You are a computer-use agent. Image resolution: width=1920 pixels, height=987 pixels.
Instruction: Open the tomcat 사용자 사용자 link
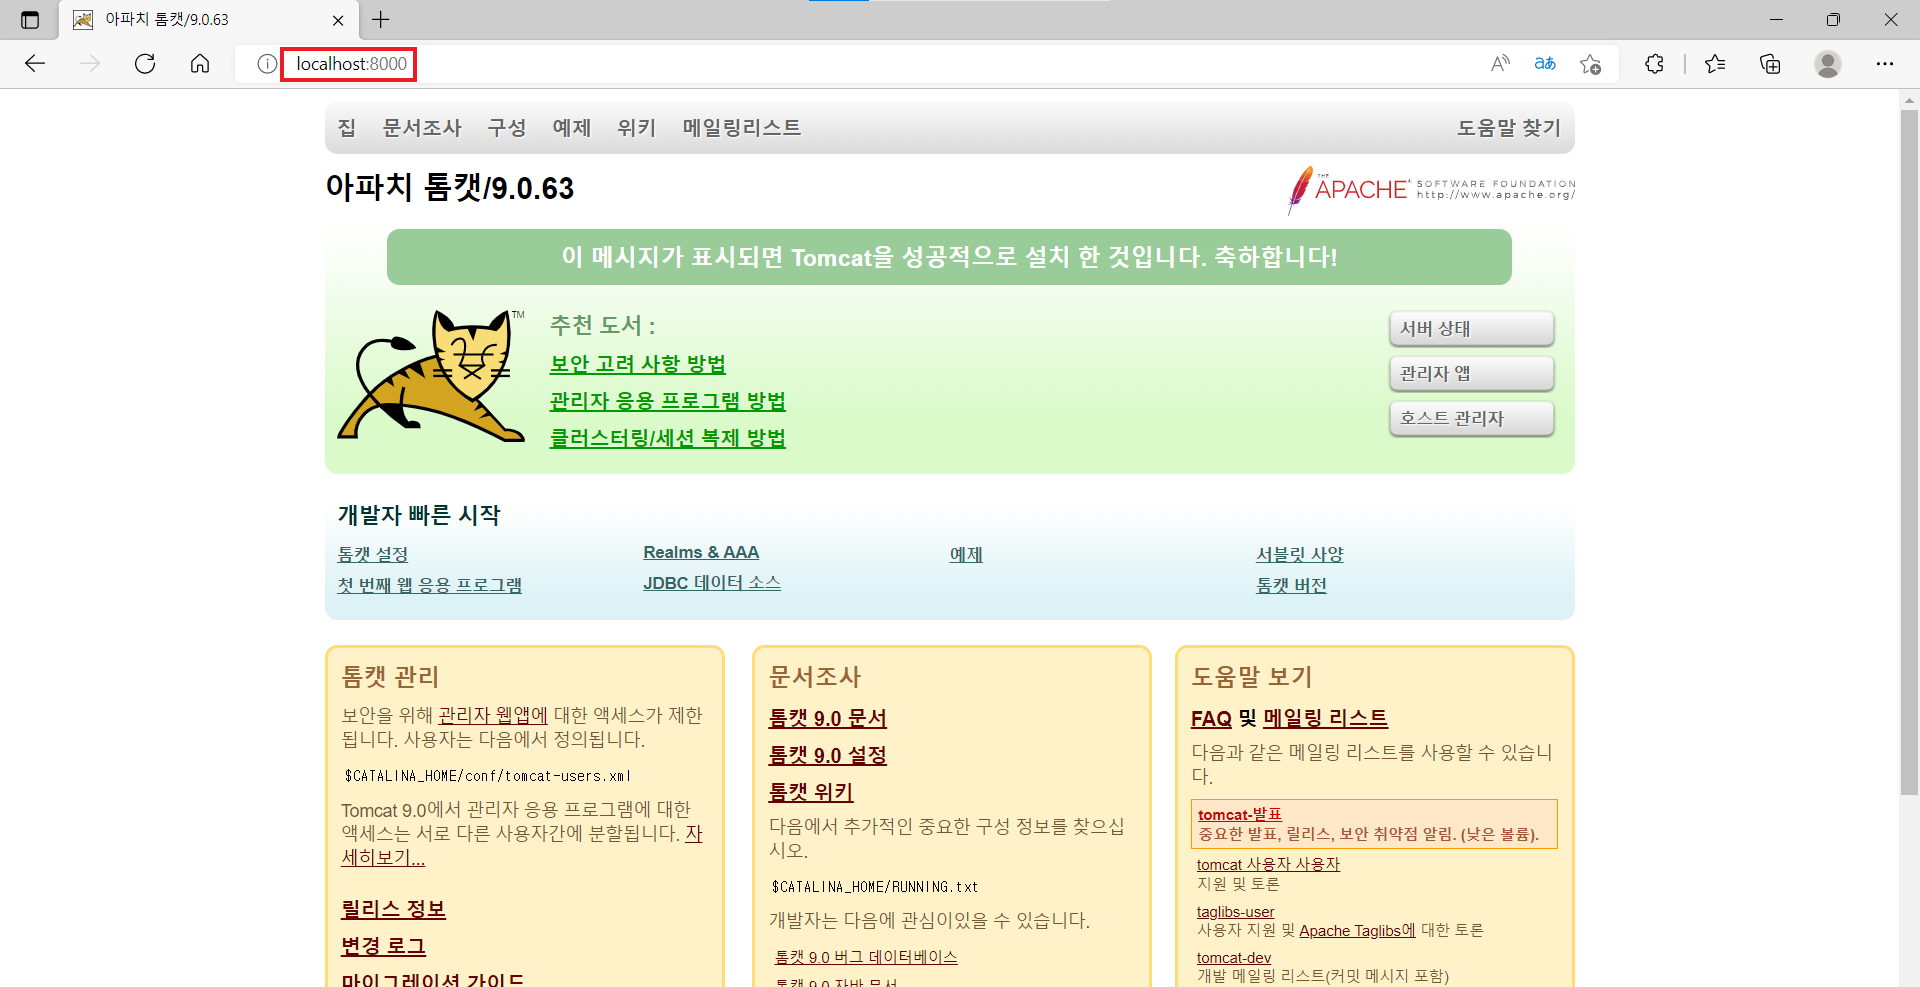[x=1268, y=864]
